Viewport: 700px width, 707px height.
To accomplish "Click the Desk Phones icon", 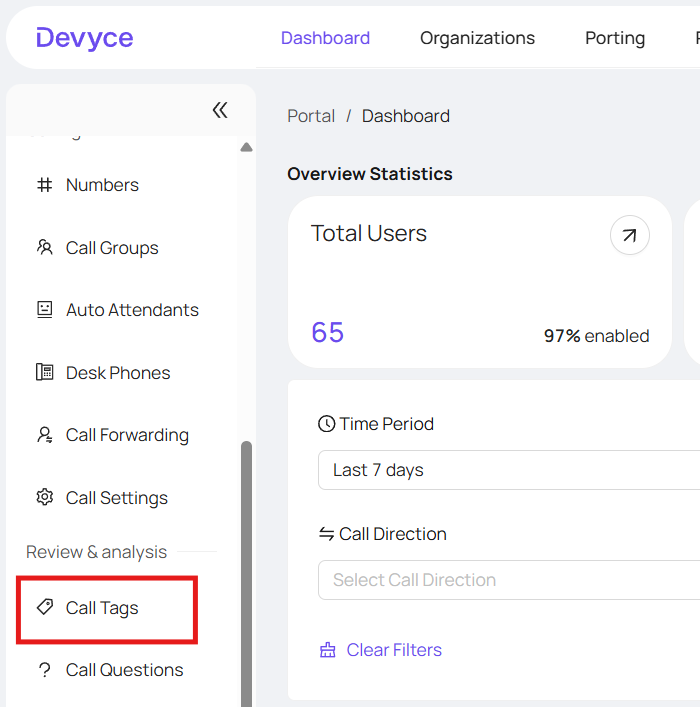I will (x=44, y=372).
